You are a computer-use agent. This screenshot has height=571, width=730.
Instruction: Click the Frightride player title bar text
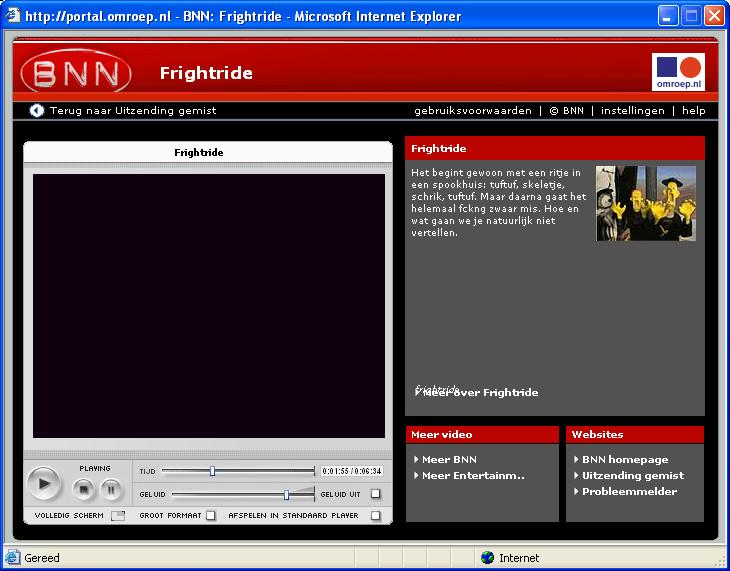coord(199,152)
